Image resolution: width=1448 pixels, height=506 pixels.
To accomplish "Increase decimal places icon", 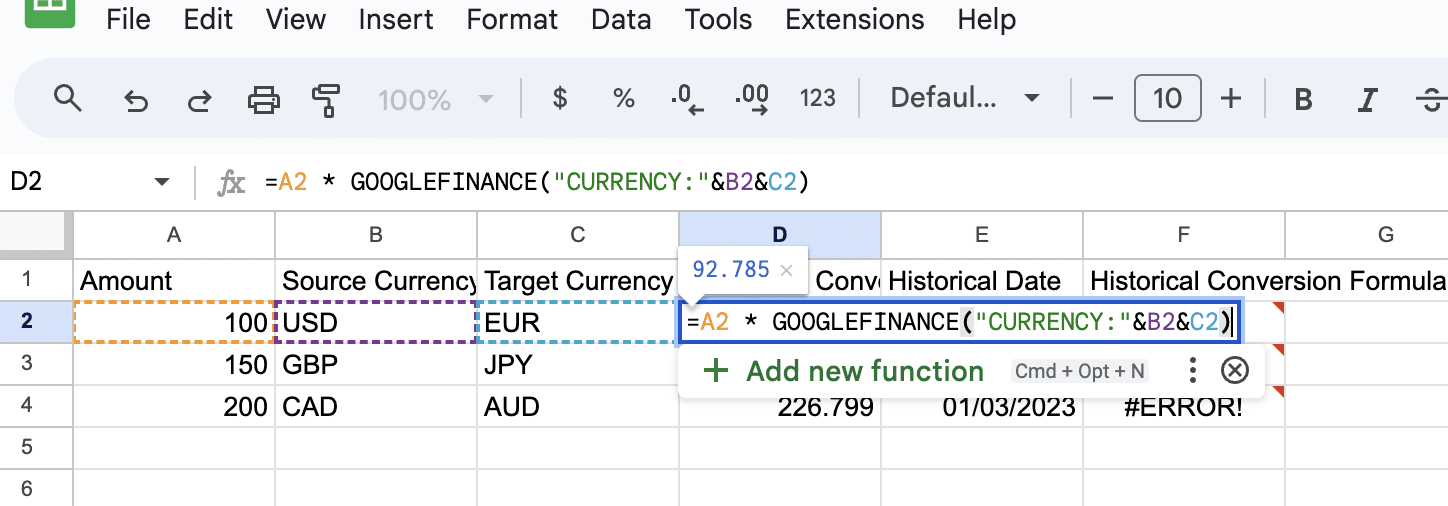I will (x=751, y=98).
